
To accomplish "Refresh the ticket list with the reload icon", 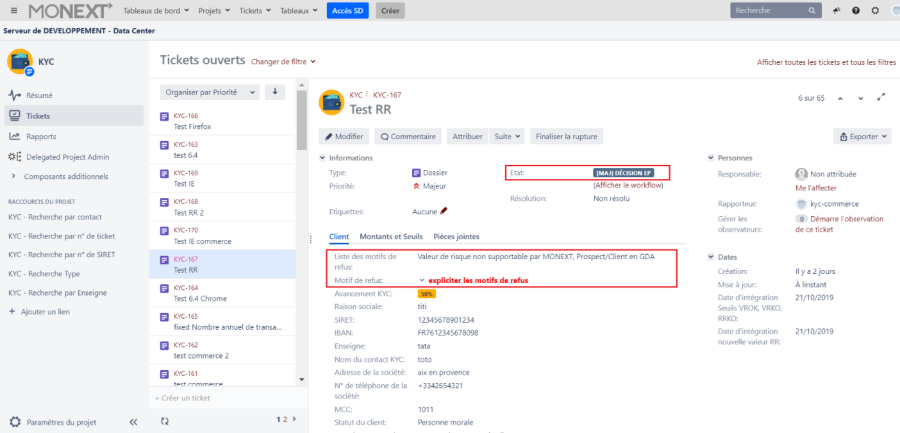I will click(x=165, y=421).
